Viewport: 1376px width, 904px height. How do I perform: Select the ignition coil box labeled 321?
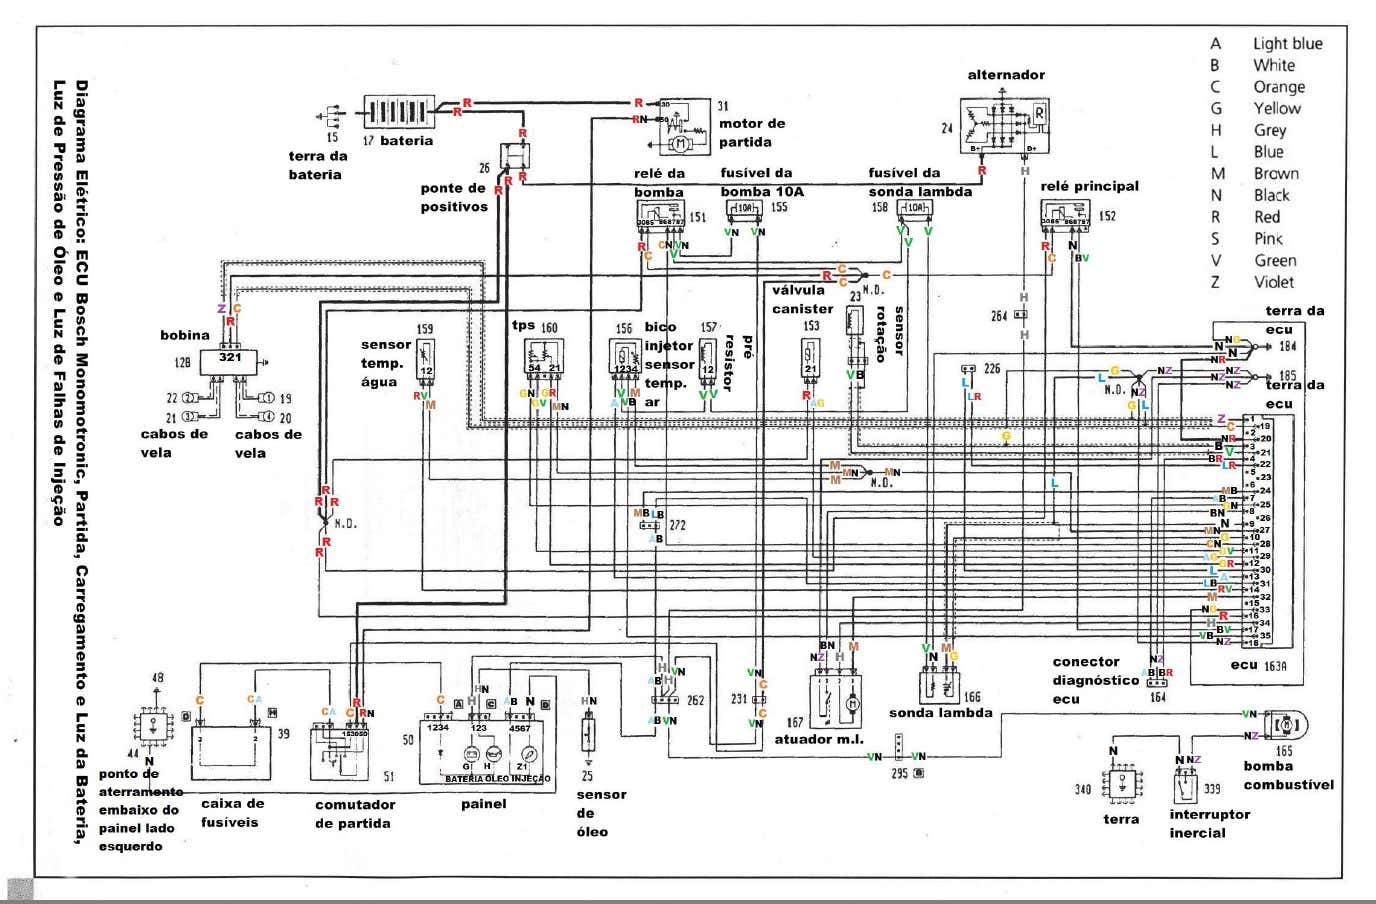pyautogui.click(x=231, y=362)
